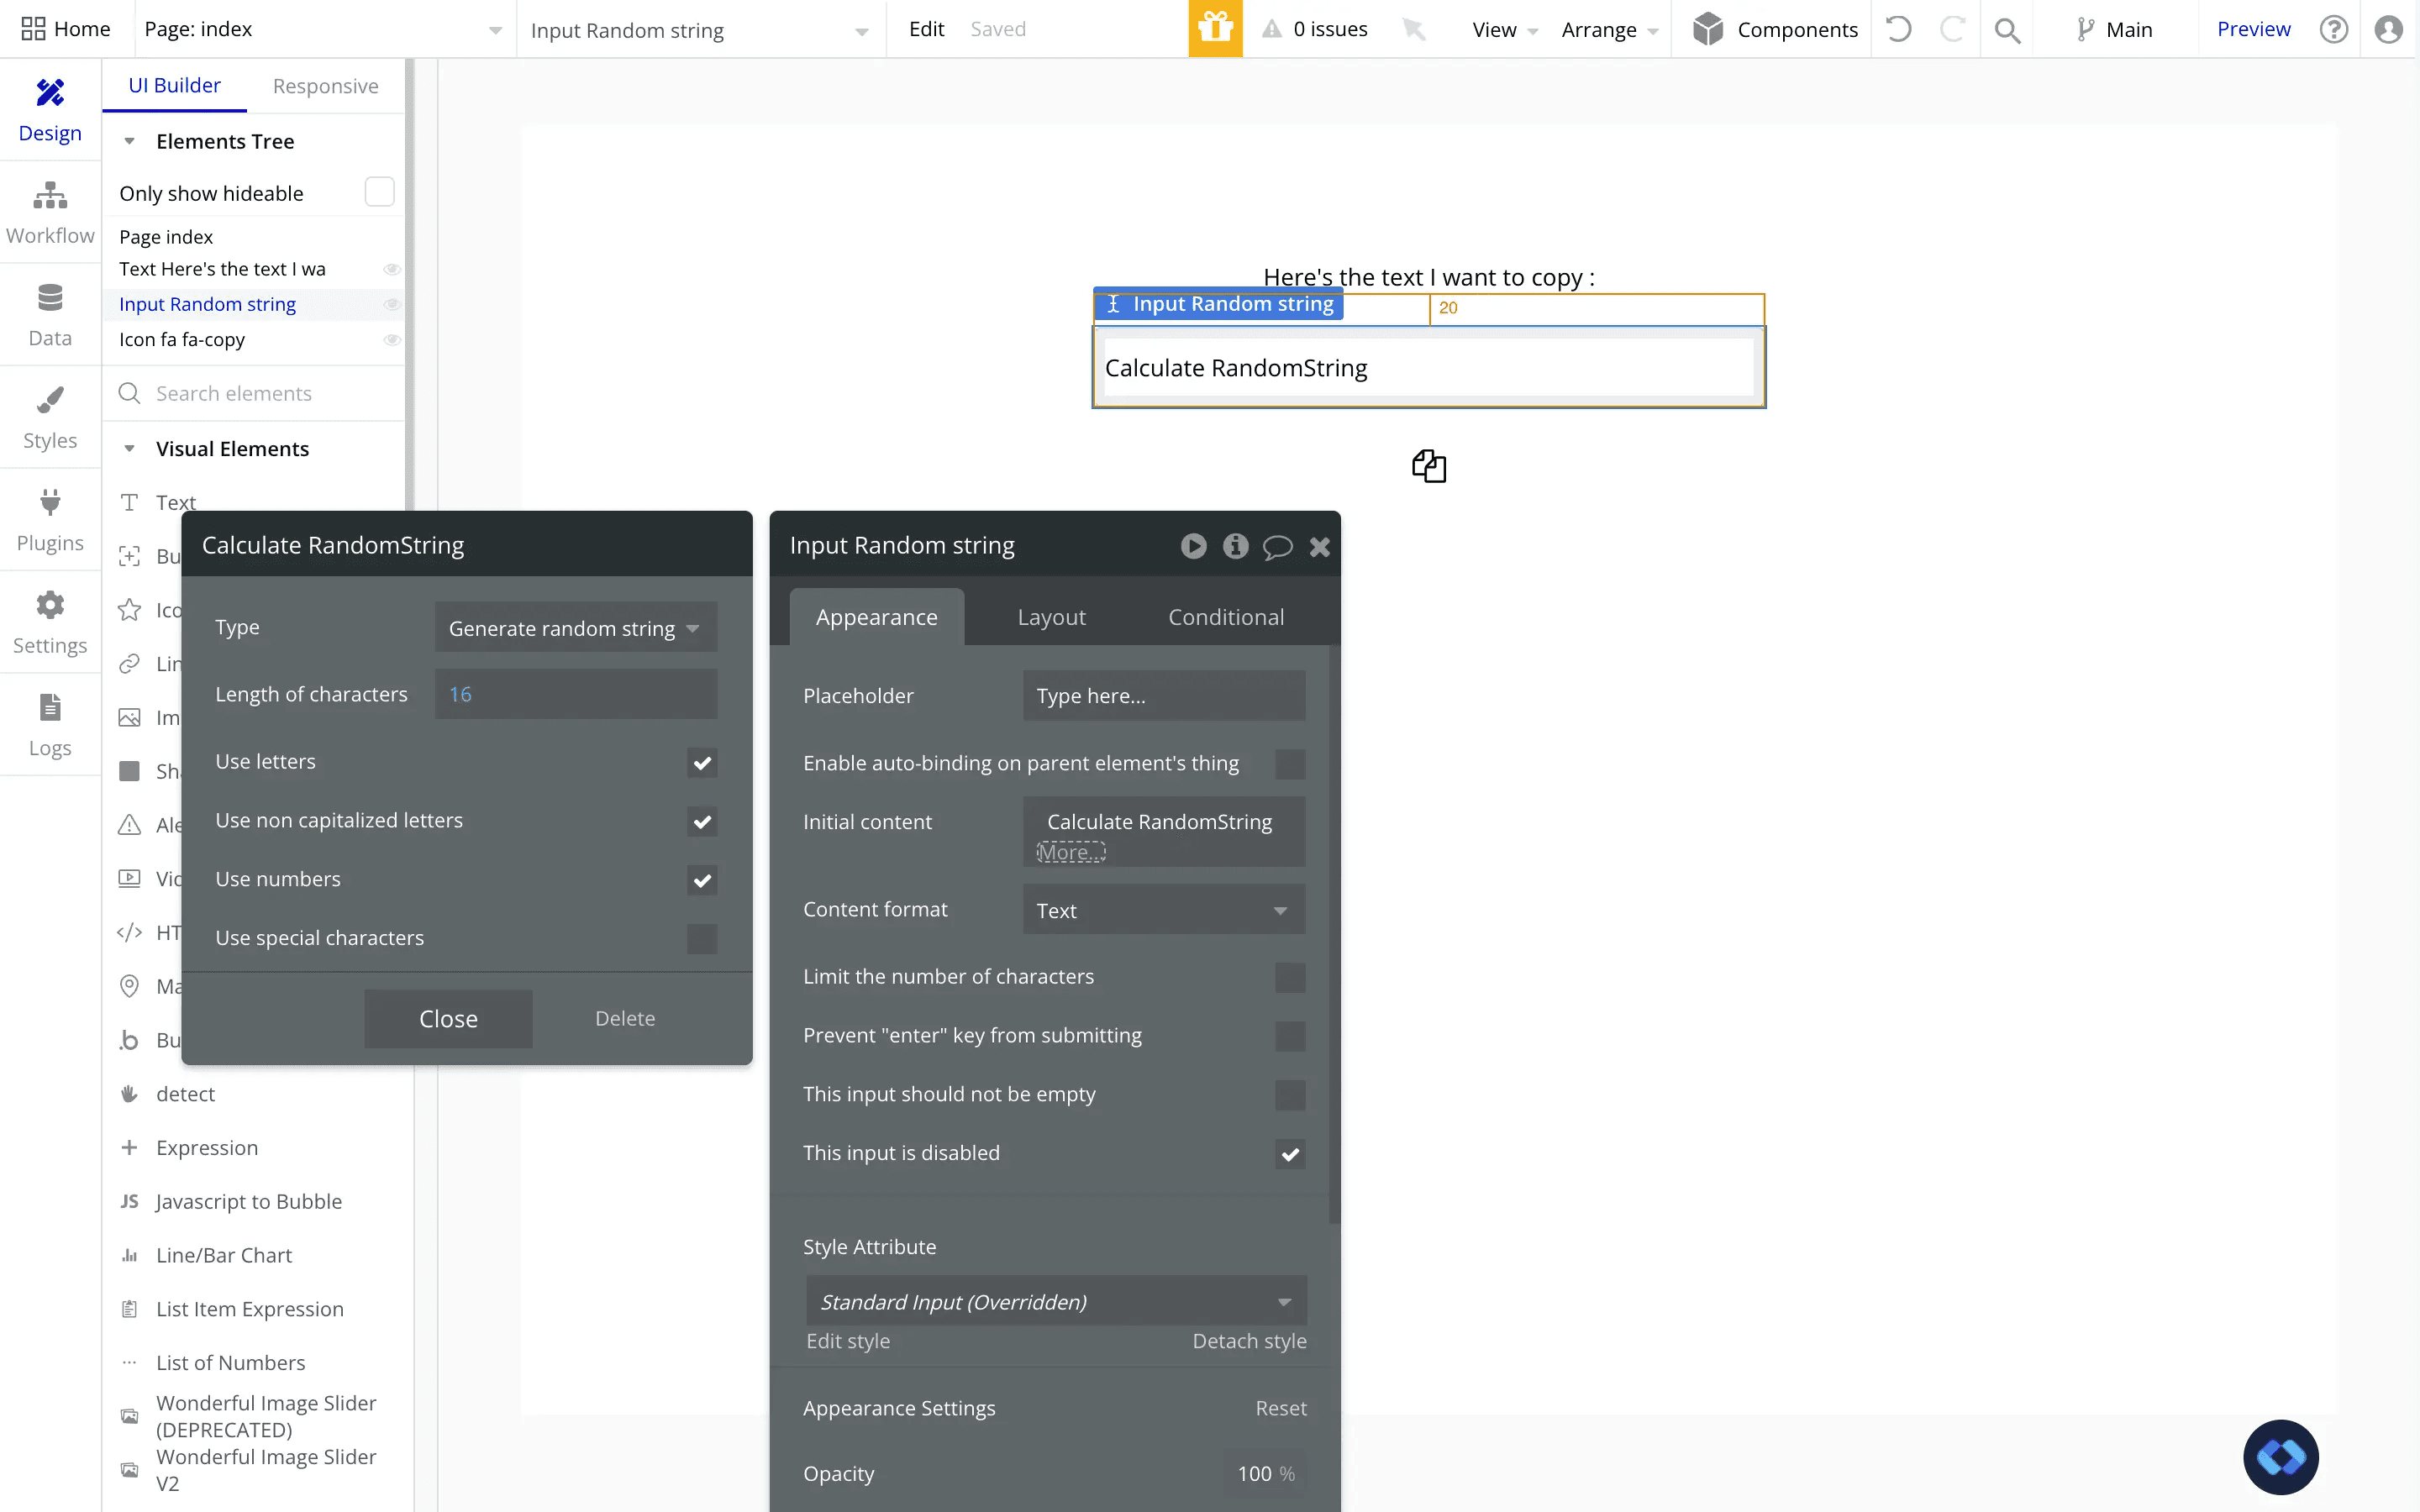Switch to the Data section
Screen dimensions: 2420x1512
pyautogui.click(x=50, y=313)
